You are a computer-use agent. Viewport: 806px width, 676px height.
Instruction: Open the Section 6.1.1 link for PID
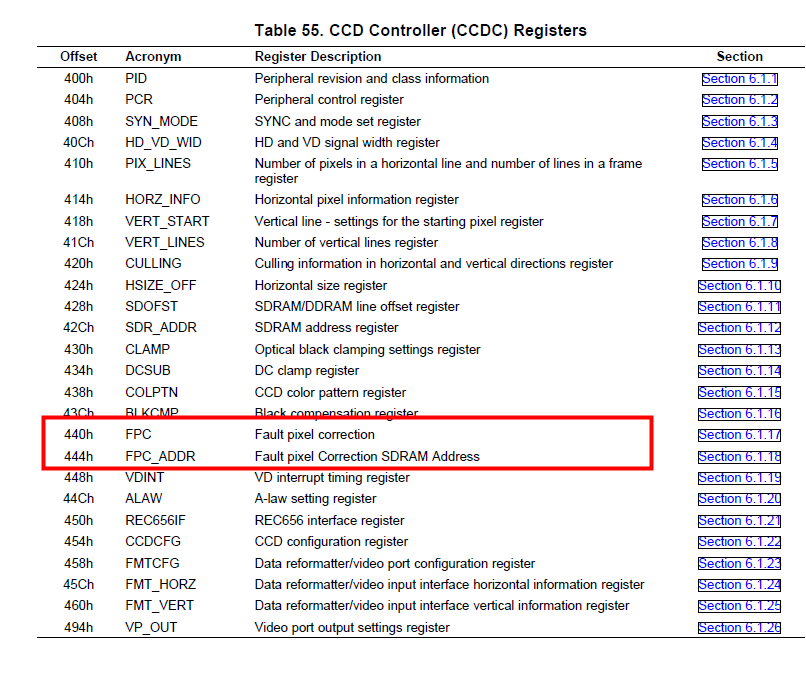739,79
